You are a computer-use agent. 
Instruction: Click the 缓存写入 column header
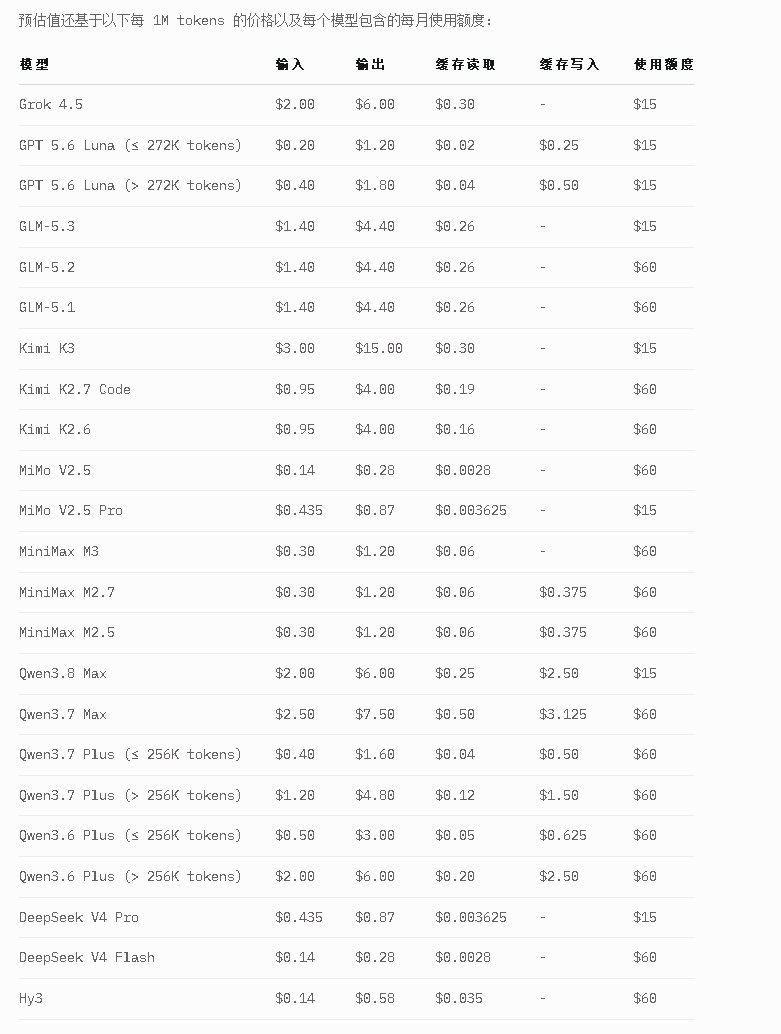point(569,65)
